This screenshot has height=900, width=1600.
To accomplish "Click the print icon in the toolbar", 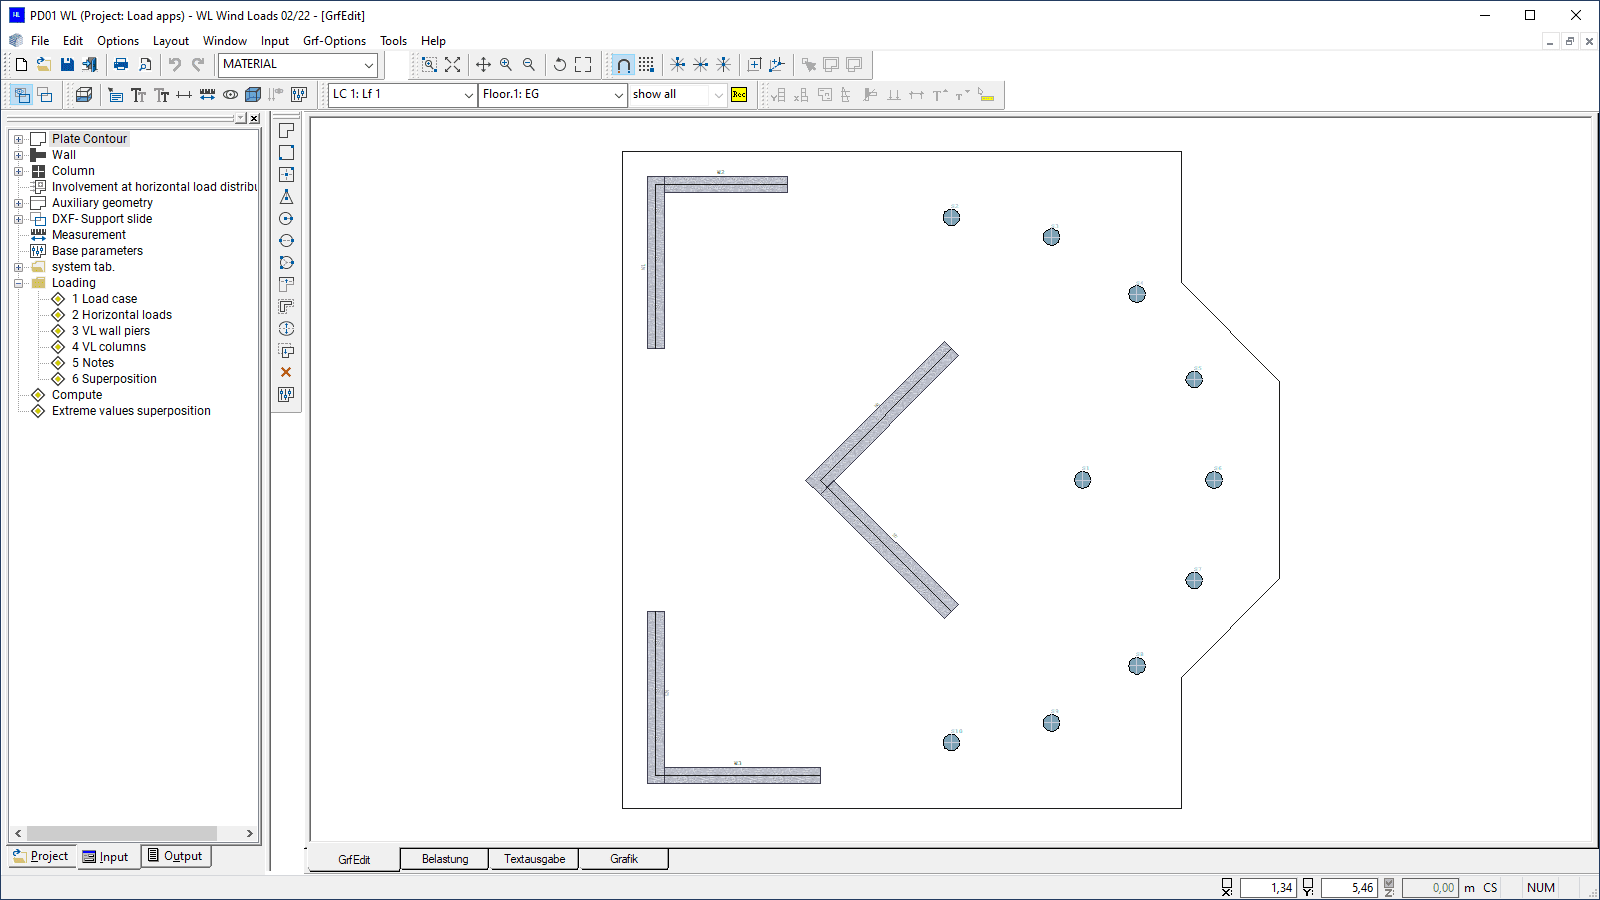I will coord(121,64).
